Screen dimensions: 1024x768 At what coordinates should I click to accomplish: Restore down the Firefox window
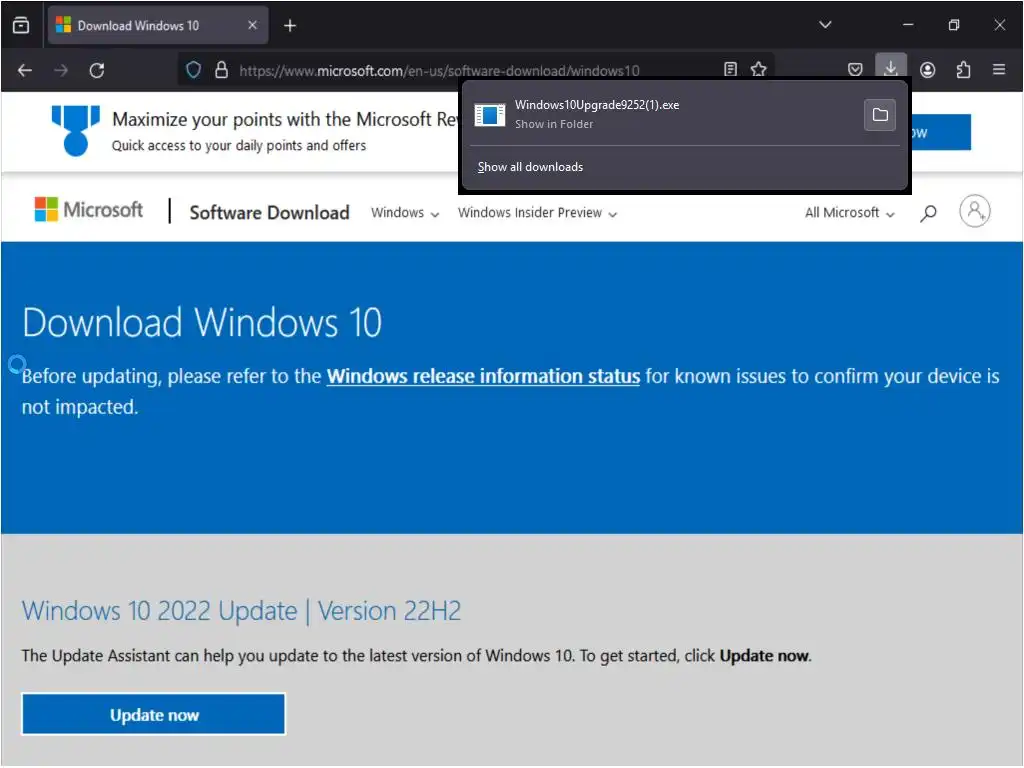pyautogui.click(x=953, y=25)
